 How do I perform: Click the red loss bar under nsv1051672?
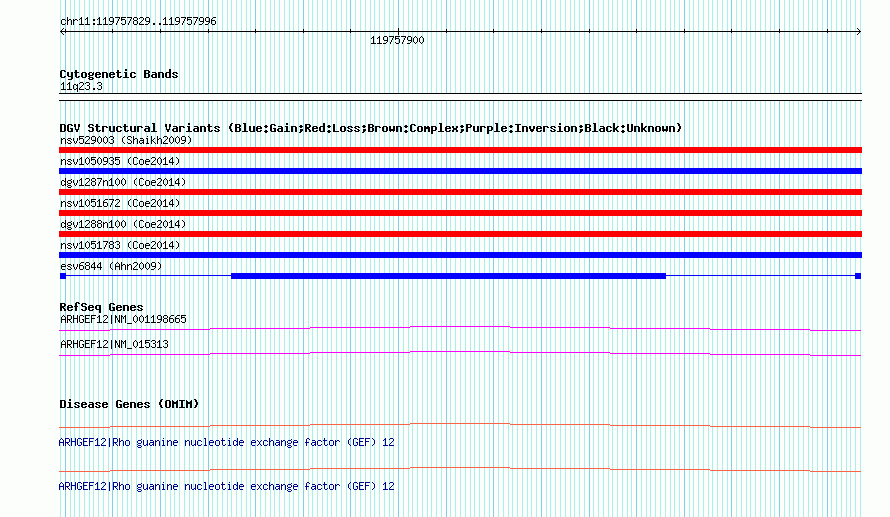(460, 213)
